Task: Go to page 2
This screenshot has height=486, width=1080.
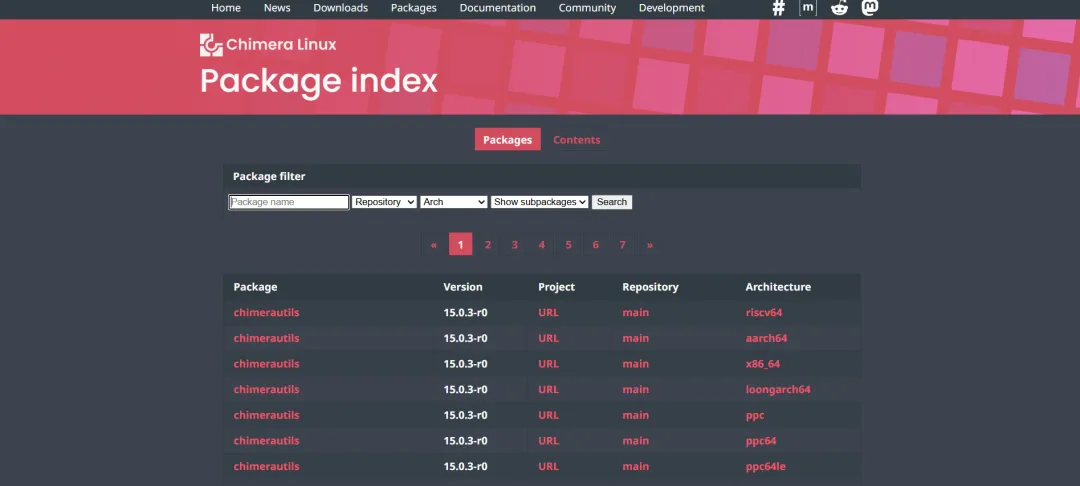Action: 488,244
